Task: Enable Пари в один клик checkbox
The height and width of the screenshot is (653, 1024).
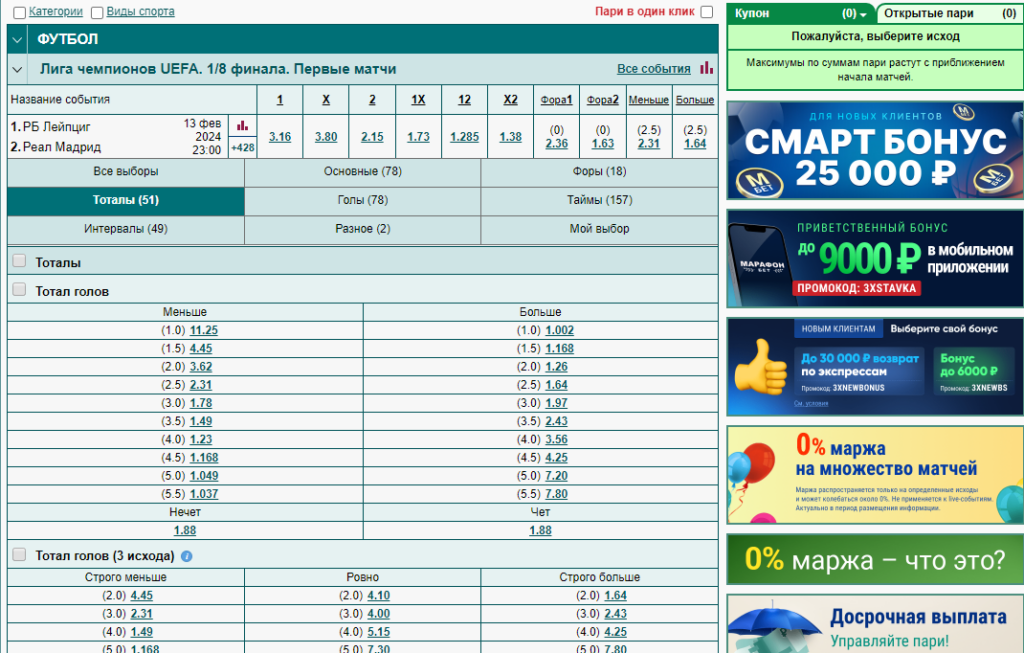Action: [707, 12]
